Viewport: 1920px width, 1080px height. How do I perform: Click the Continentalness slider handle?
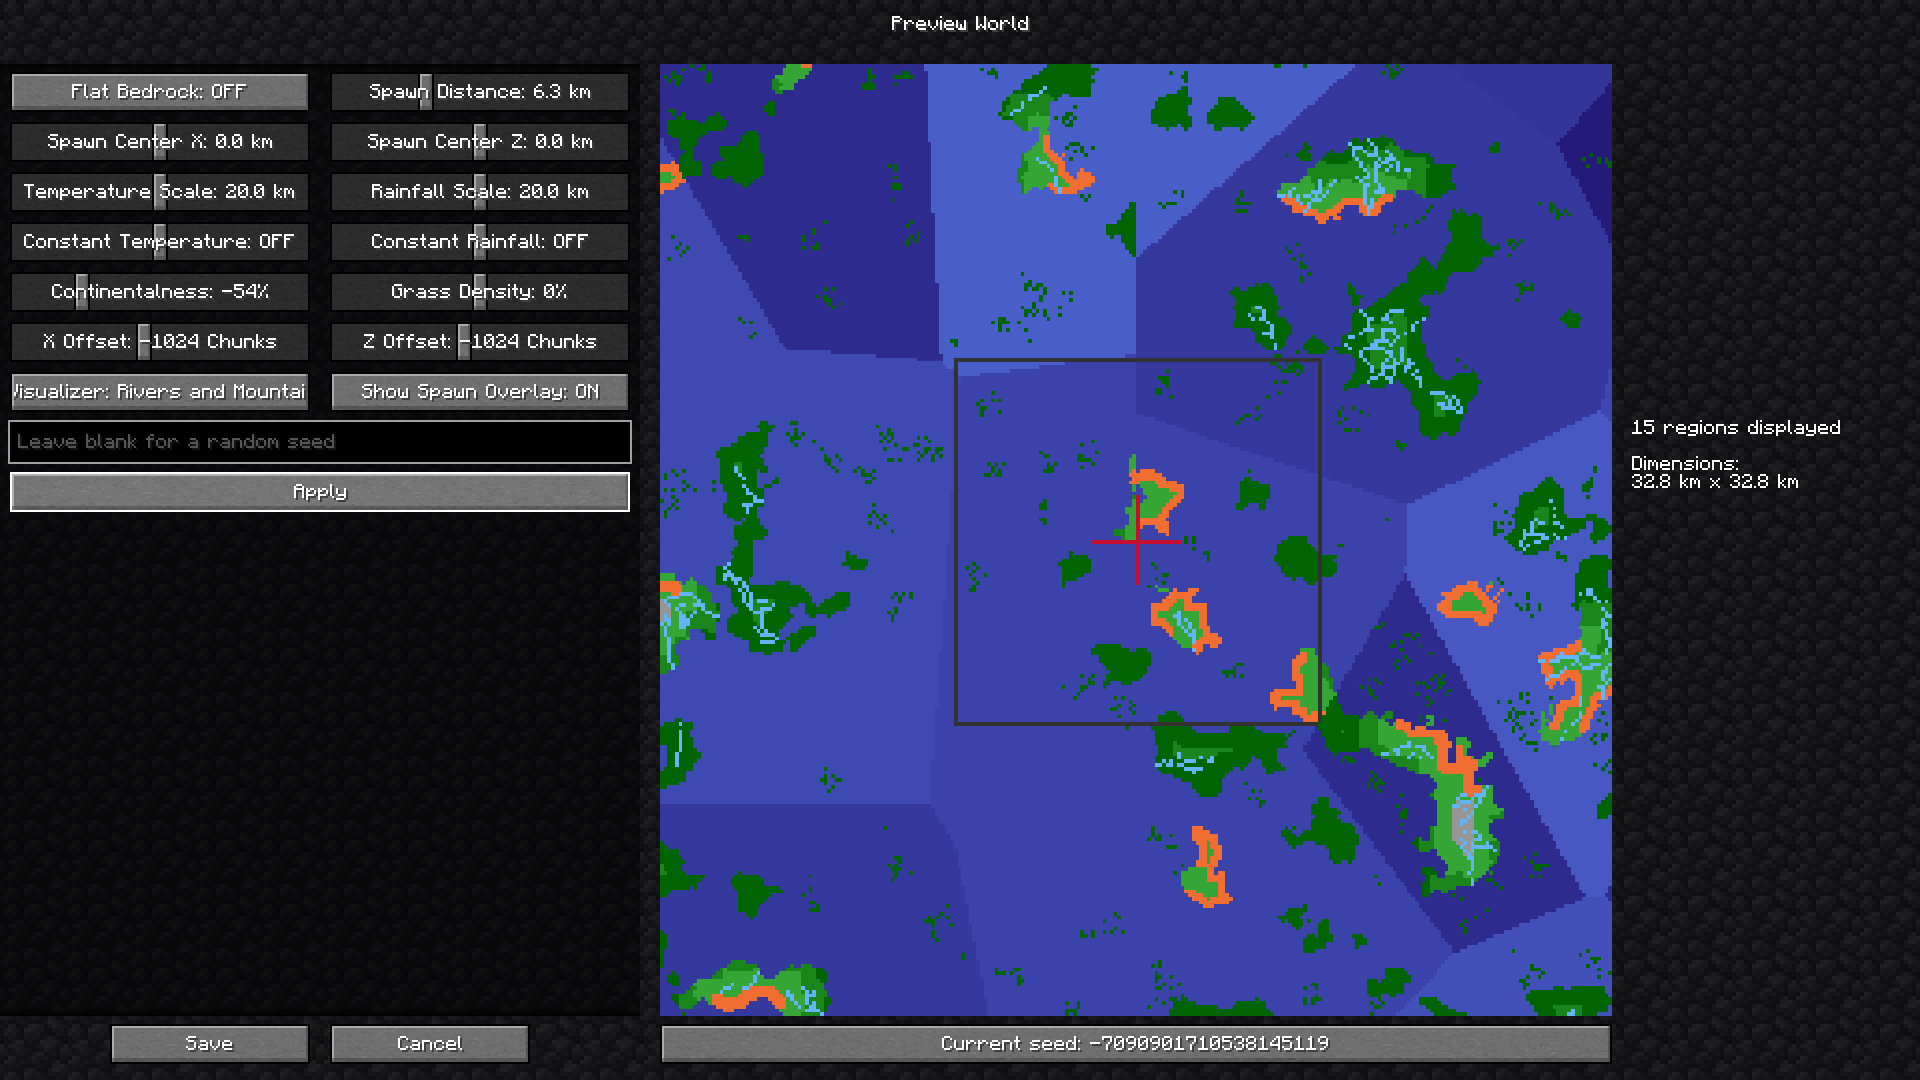82,291
